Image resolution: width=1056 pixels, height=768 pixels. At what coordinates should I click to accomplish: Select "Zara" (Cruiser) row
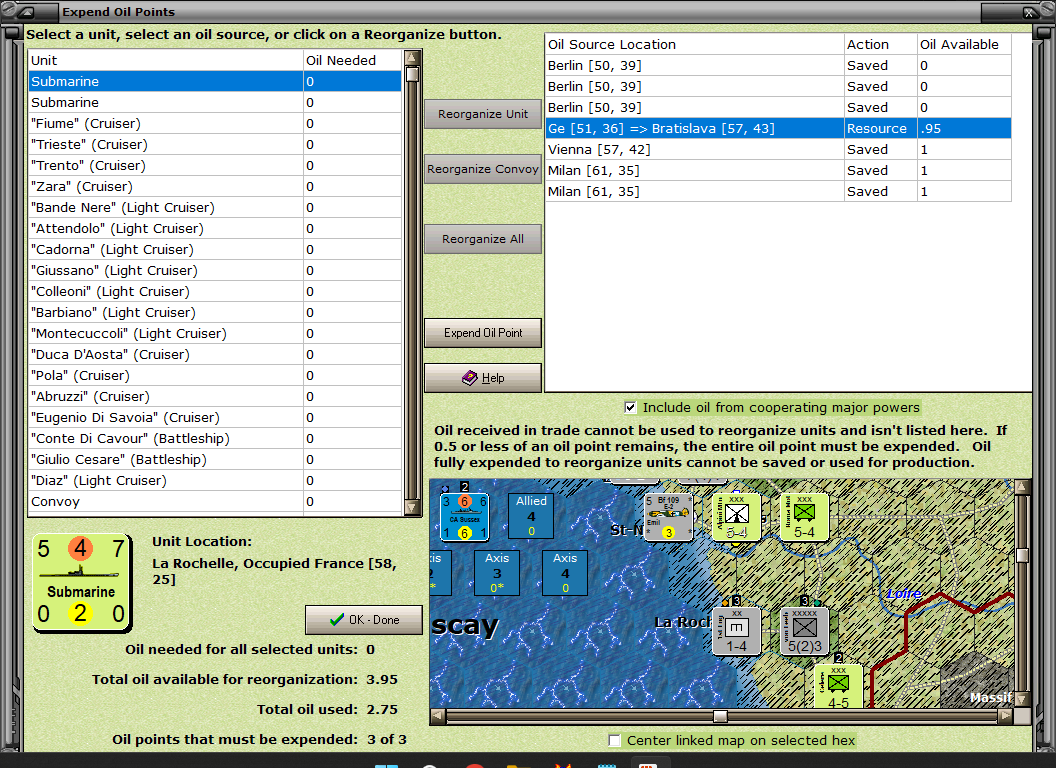[x=215, y=187]
